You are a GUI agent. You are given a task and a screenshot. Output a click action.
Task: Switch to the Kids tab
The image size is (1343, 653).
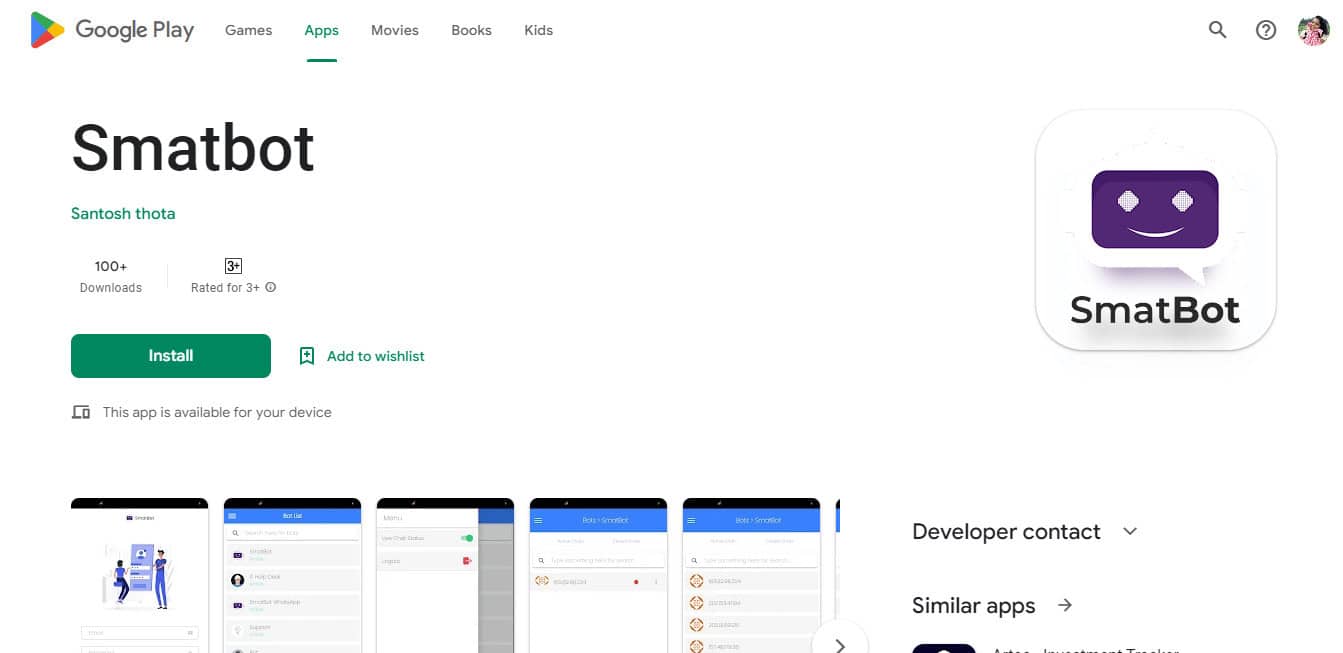click(x=538, y=30)
